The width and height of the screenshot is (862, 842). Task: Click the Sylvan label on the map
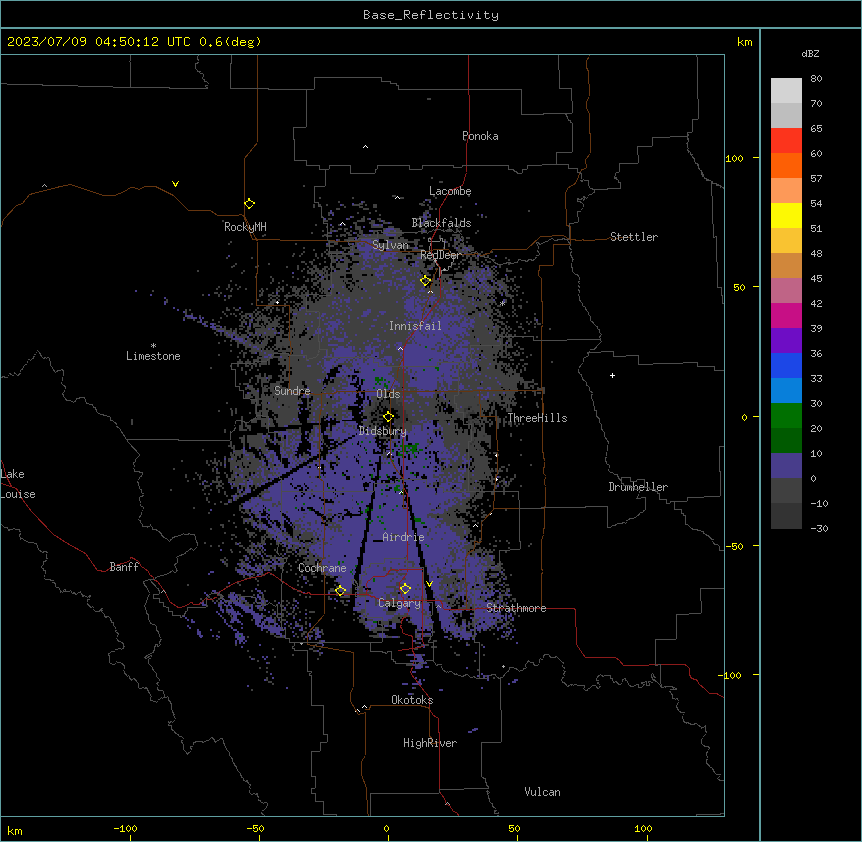click(390, 245)
